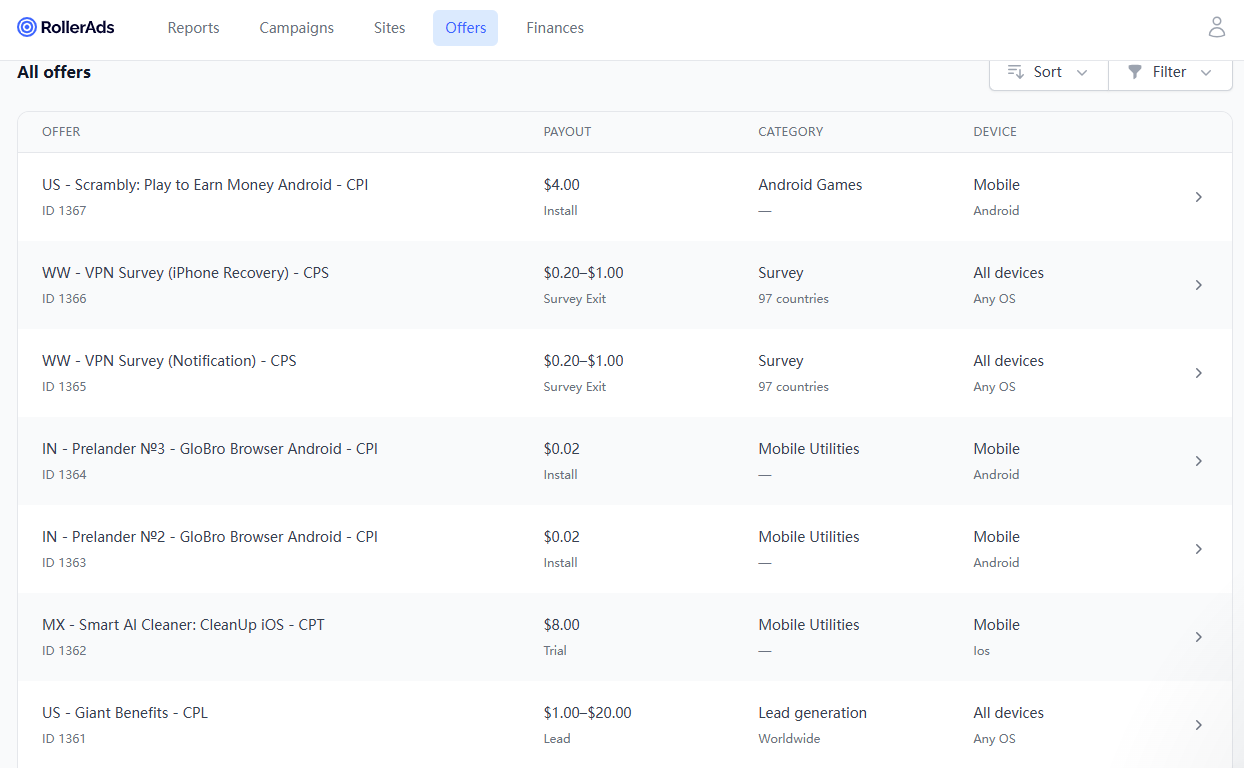Click the Android Games category
Viewport: 1244px width, 768px height.
[x=810, y=185]
